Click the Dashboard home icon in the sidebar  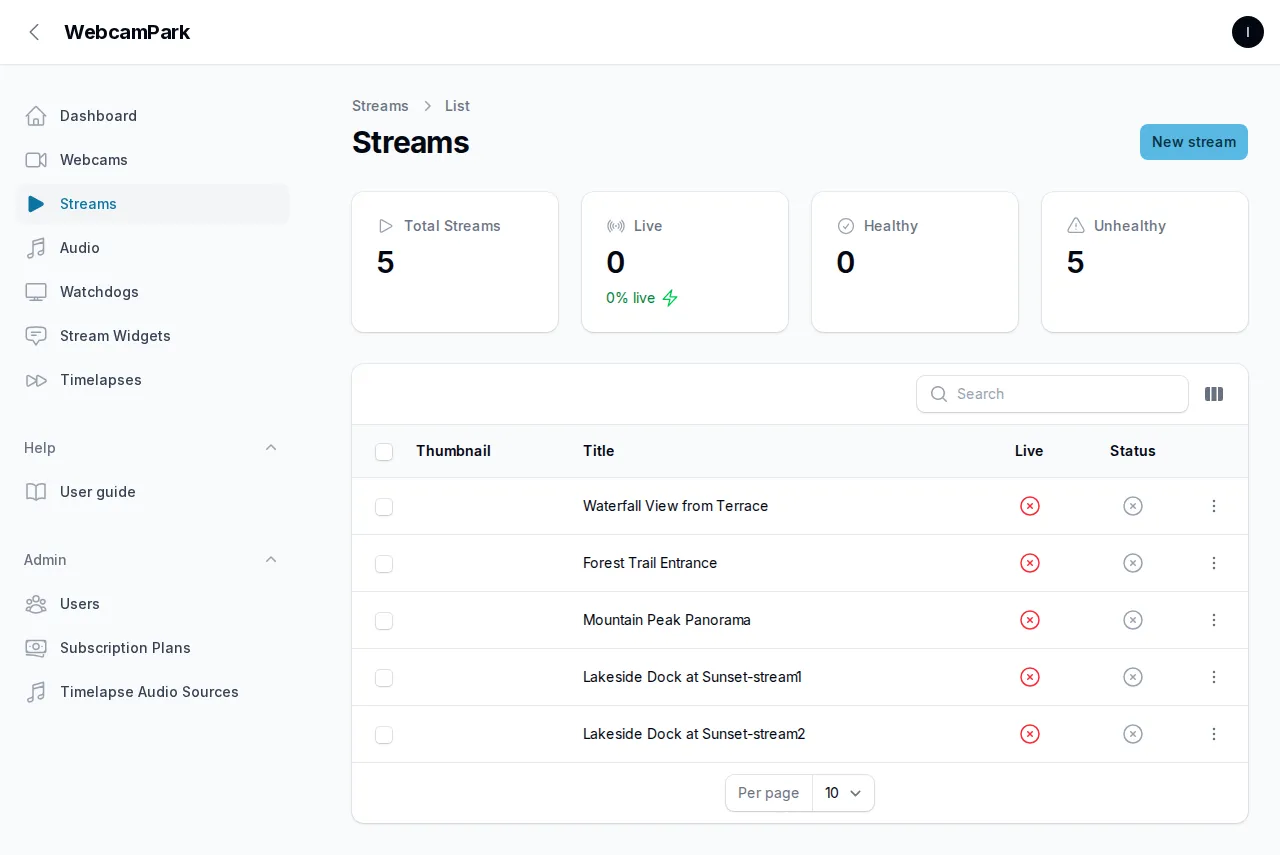pyautogui.click(x=36, y=116)
